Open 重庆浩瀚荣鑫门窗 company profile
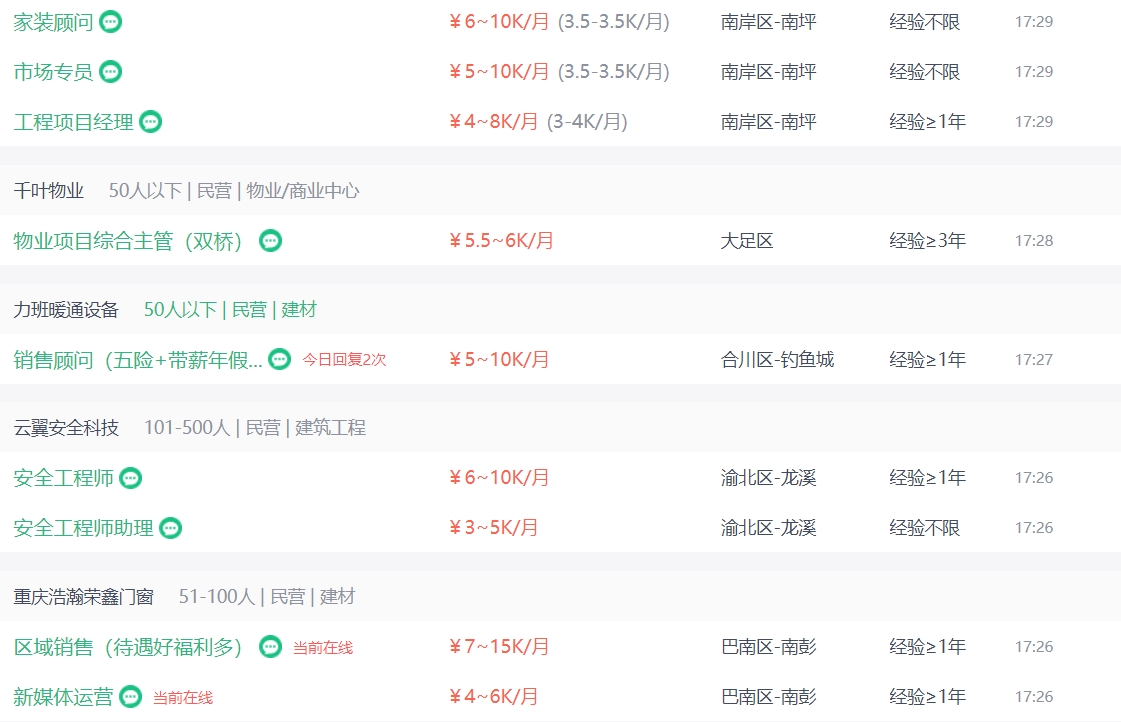Screen dimensions: 1121x722 84,597
